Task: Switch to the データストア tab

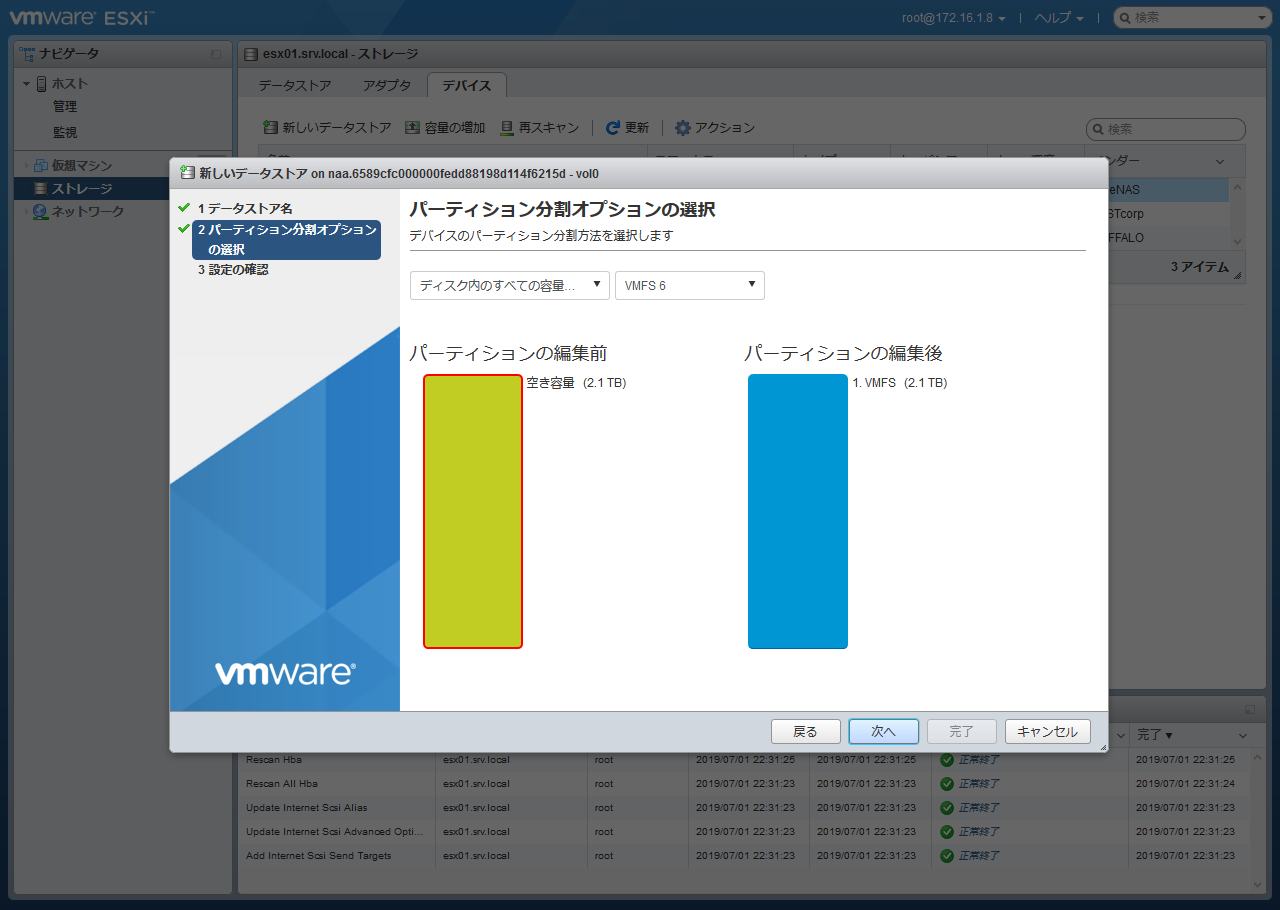Action: pyautogui.click(x=295, y=86)
